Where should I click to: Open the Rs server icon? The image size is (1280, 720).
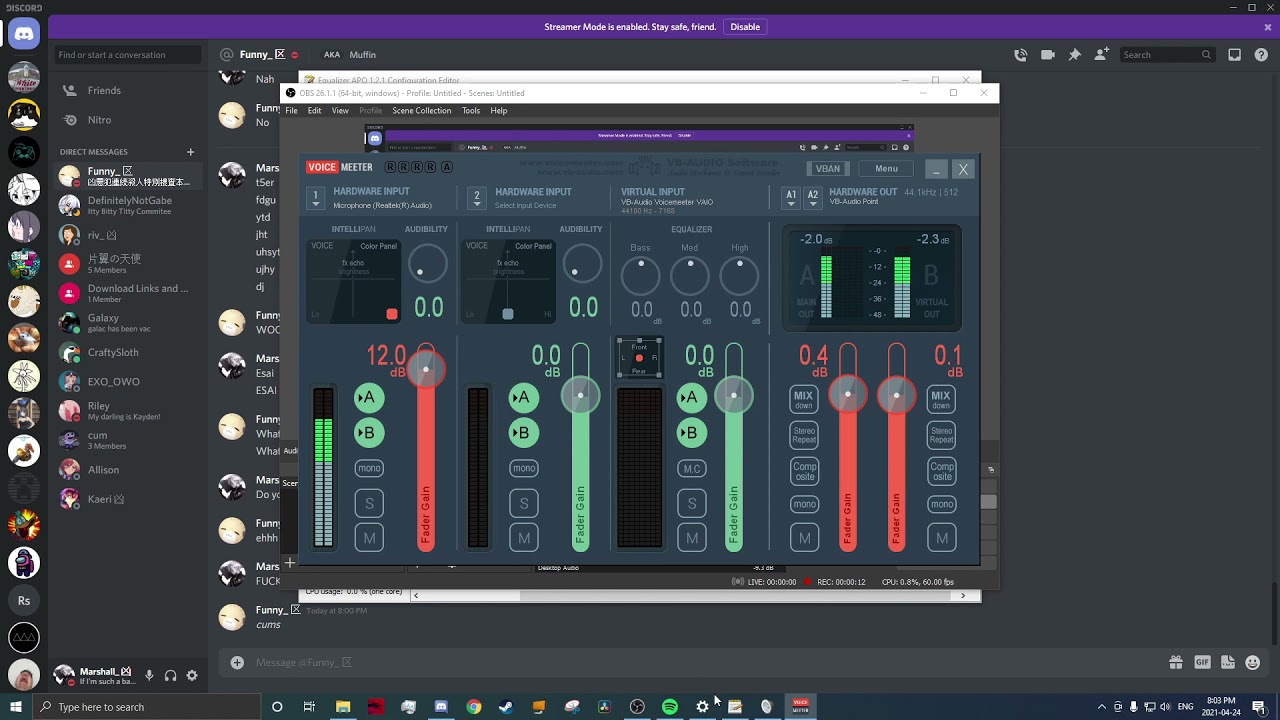click(x=24, y=601)
